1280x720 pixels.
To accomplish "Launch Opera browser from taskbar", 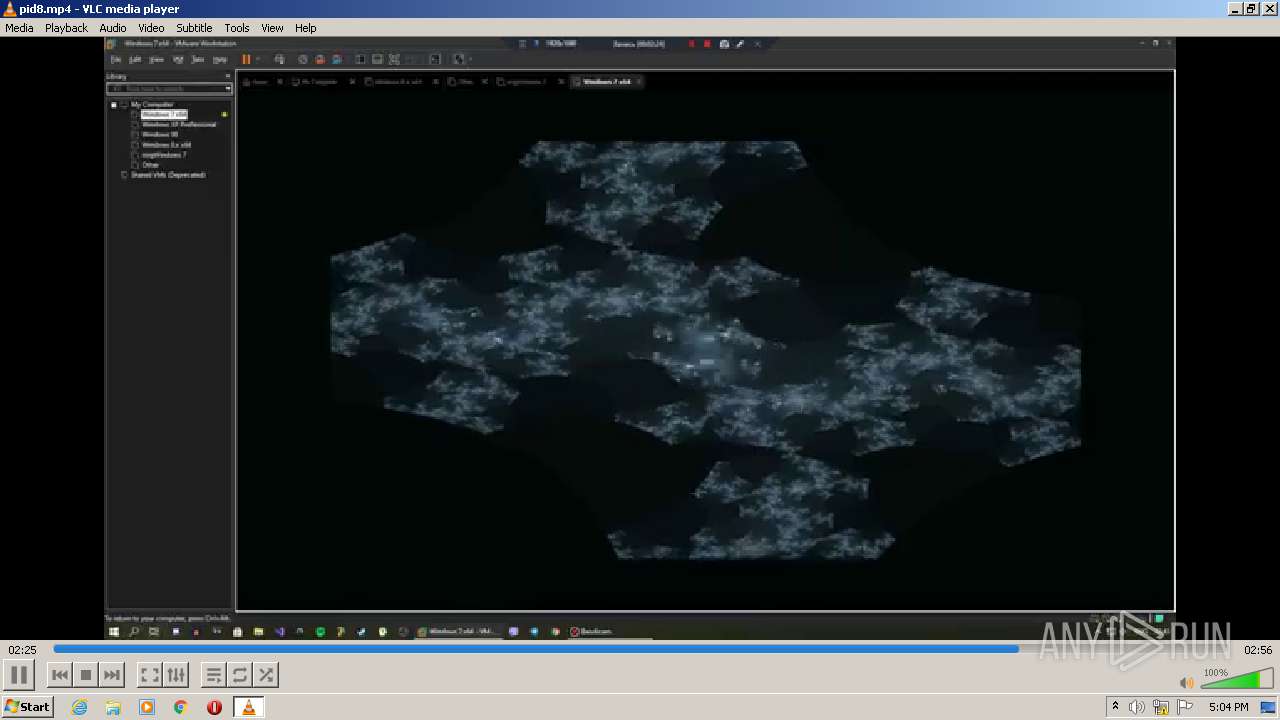I will click(214, 707).
